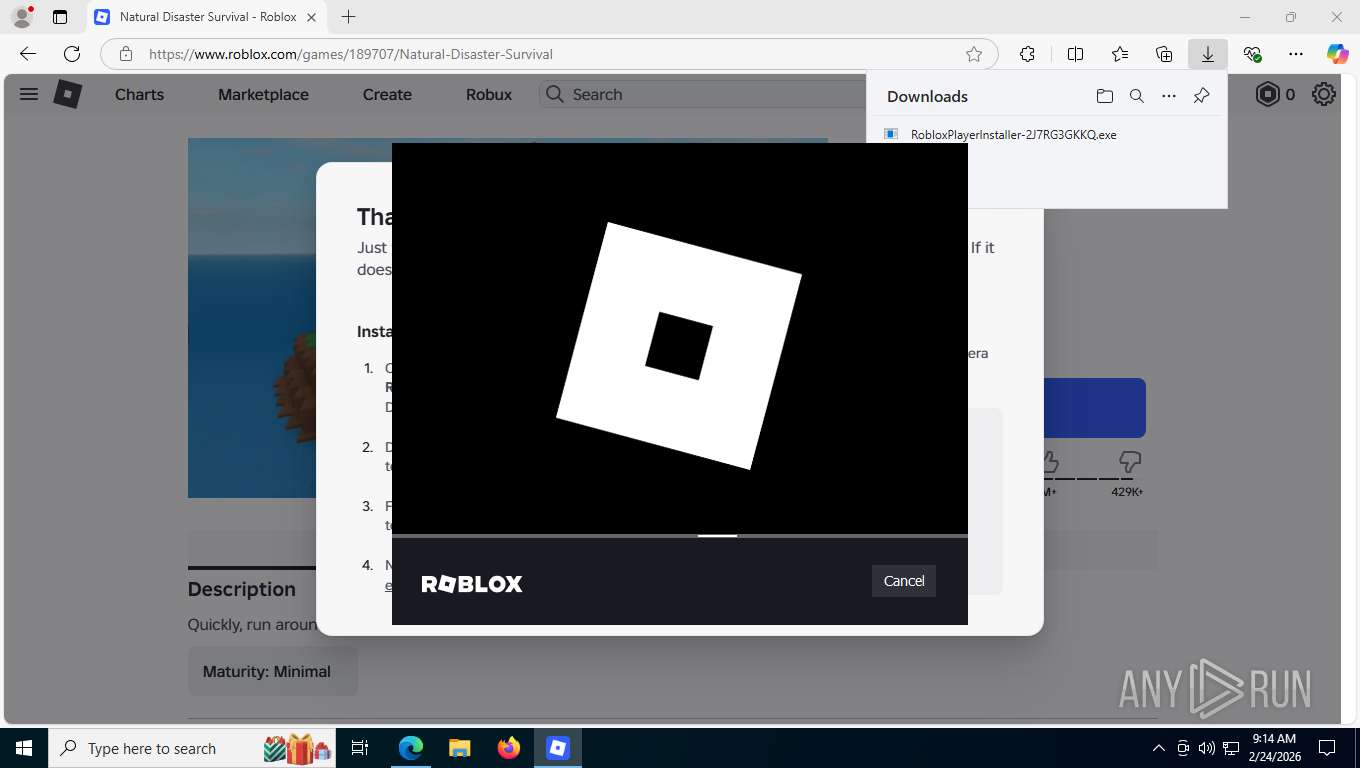Close the Natural Disaster Survival tab
This screenshot has height=768, width=1360.
[x=311, y=17]
